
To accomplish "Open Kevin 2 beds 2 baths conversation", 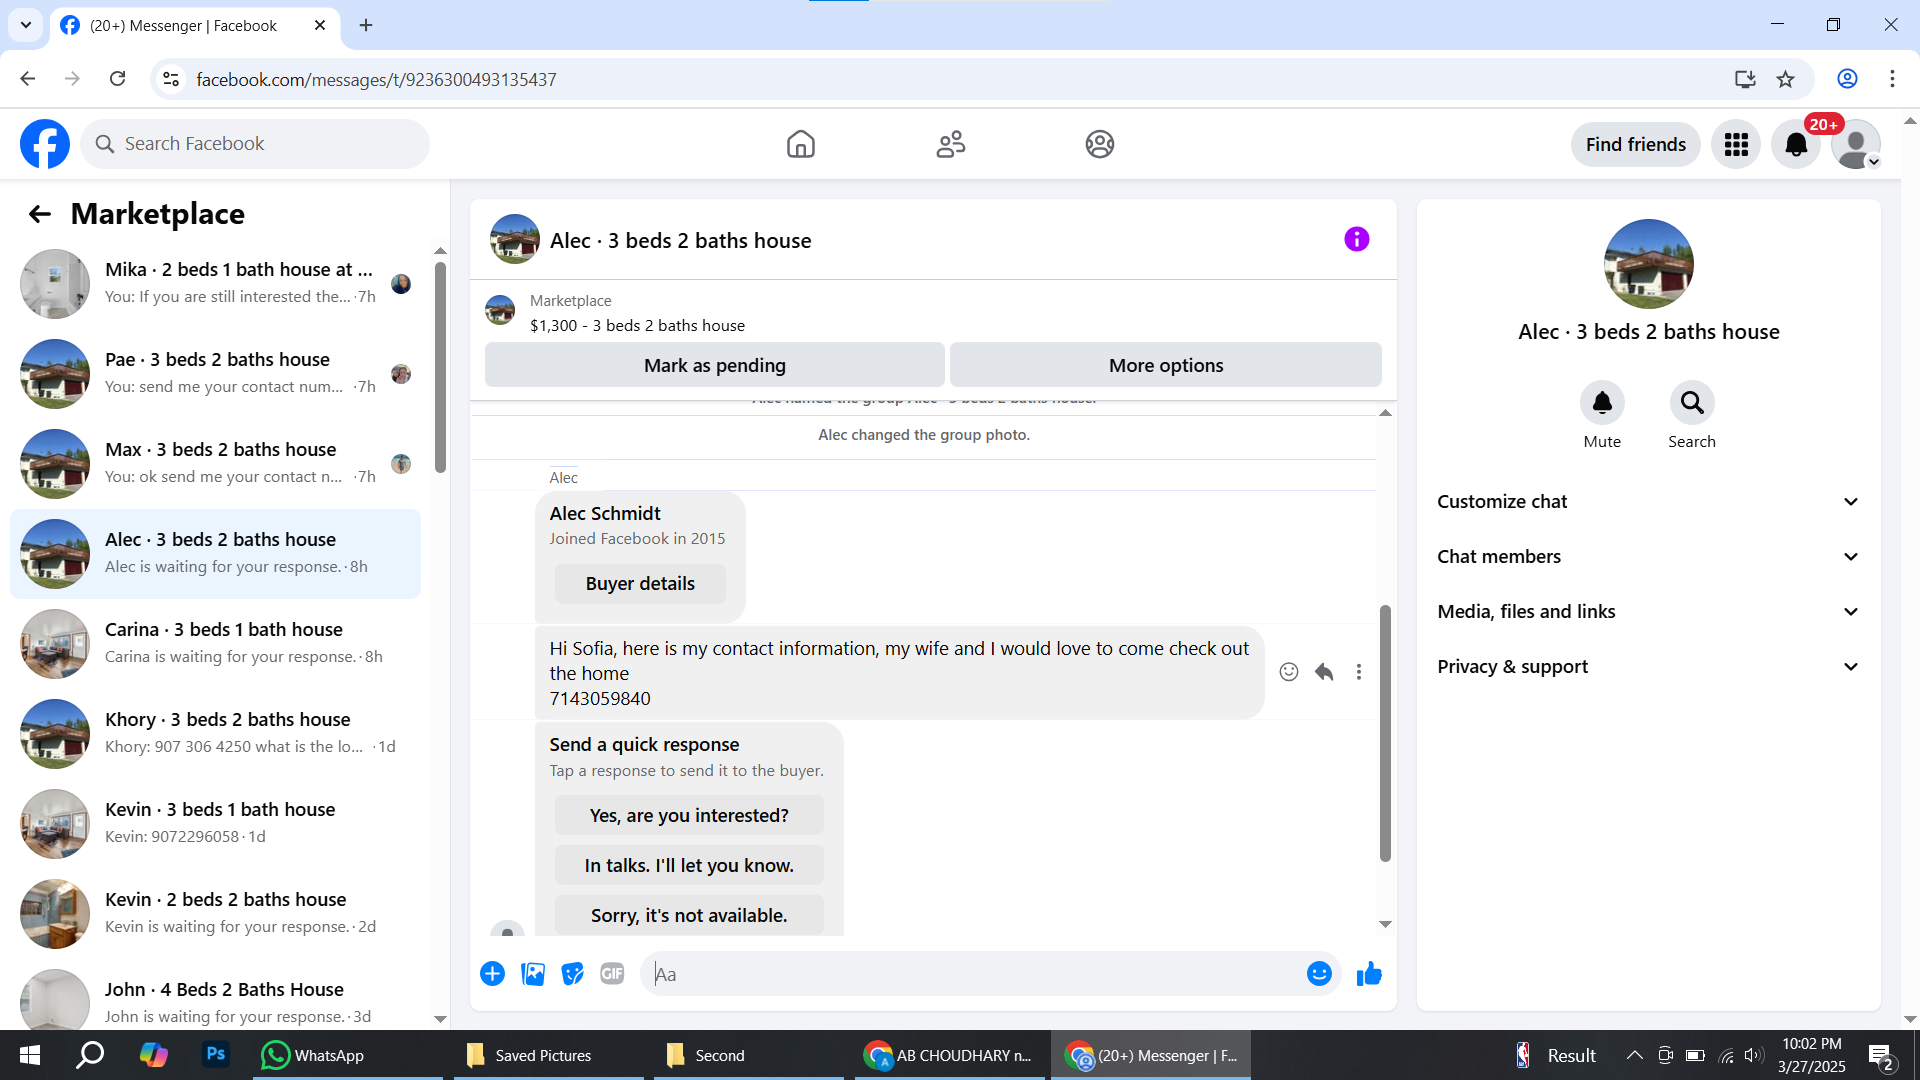I will point(215,914).
